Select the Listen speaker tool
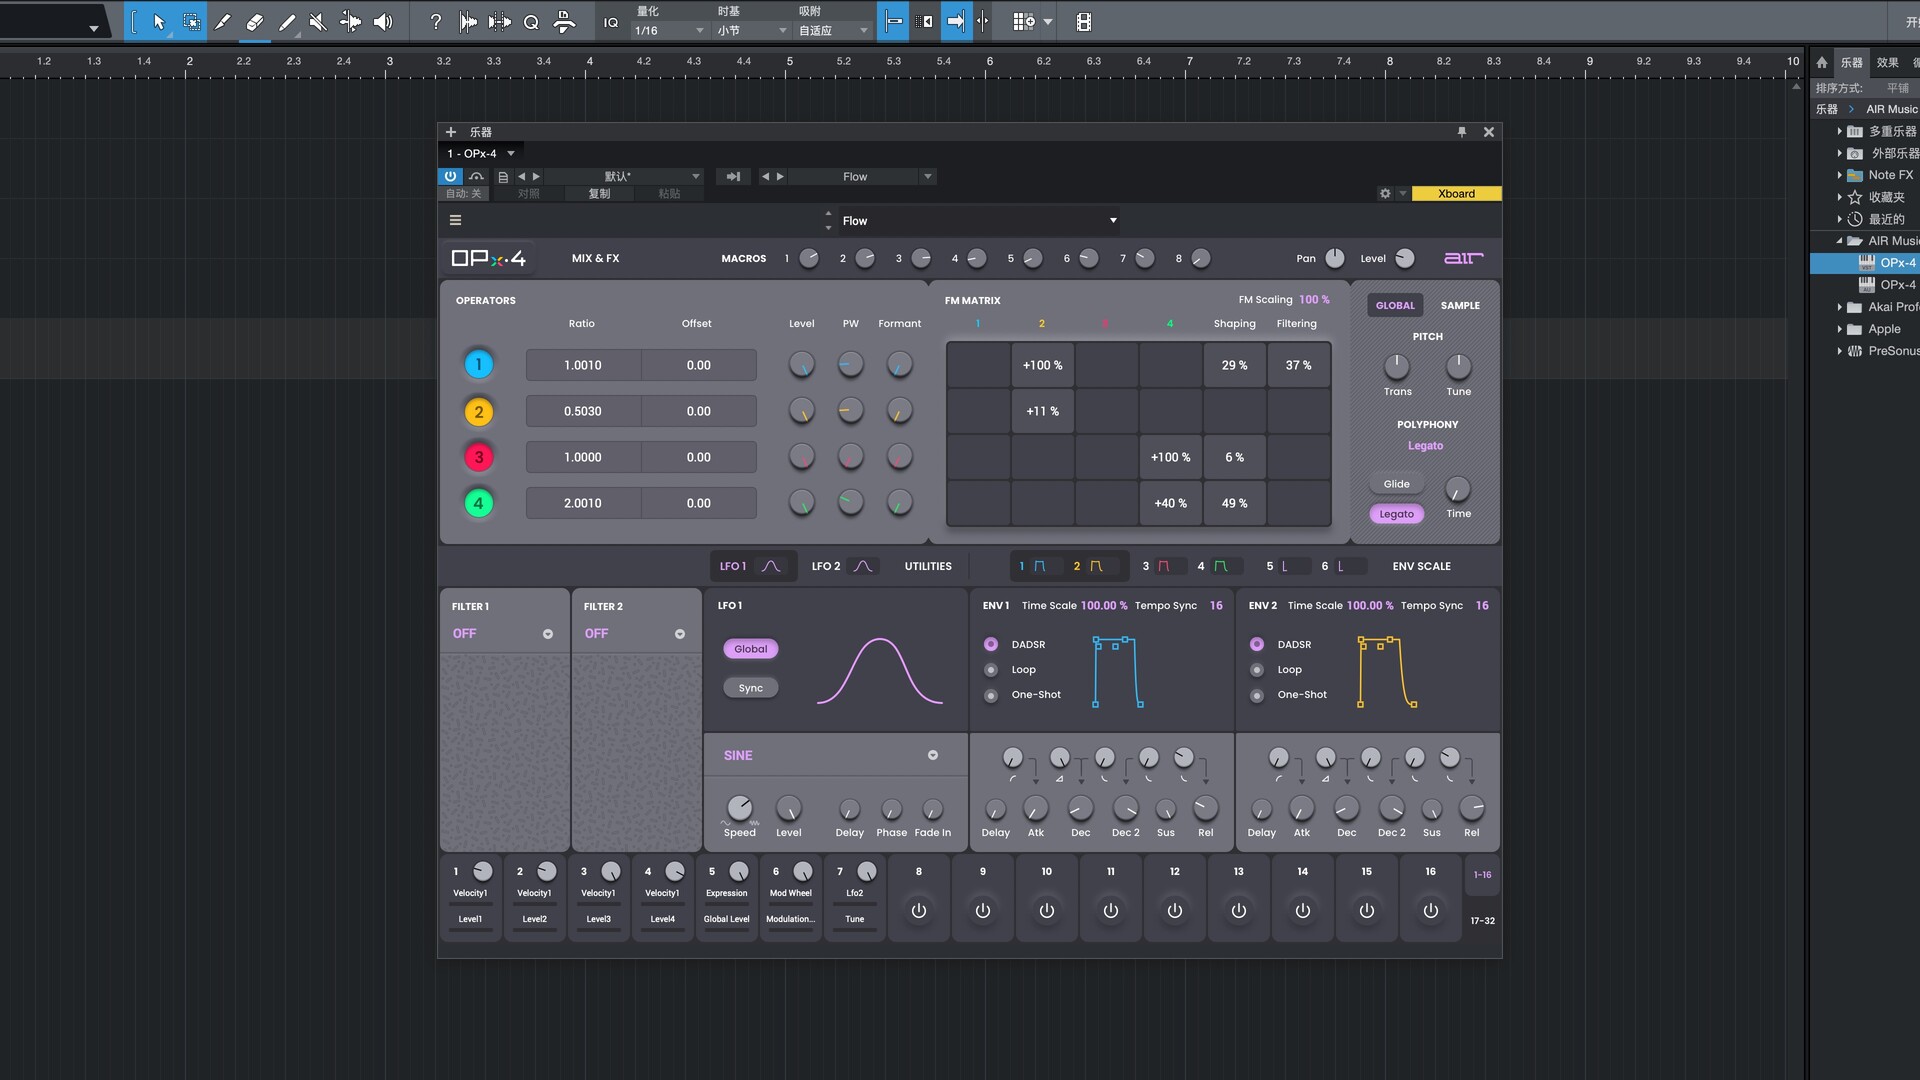Image resolution: width=1920 pixels, height=1080 pixels. click(383, 22)
